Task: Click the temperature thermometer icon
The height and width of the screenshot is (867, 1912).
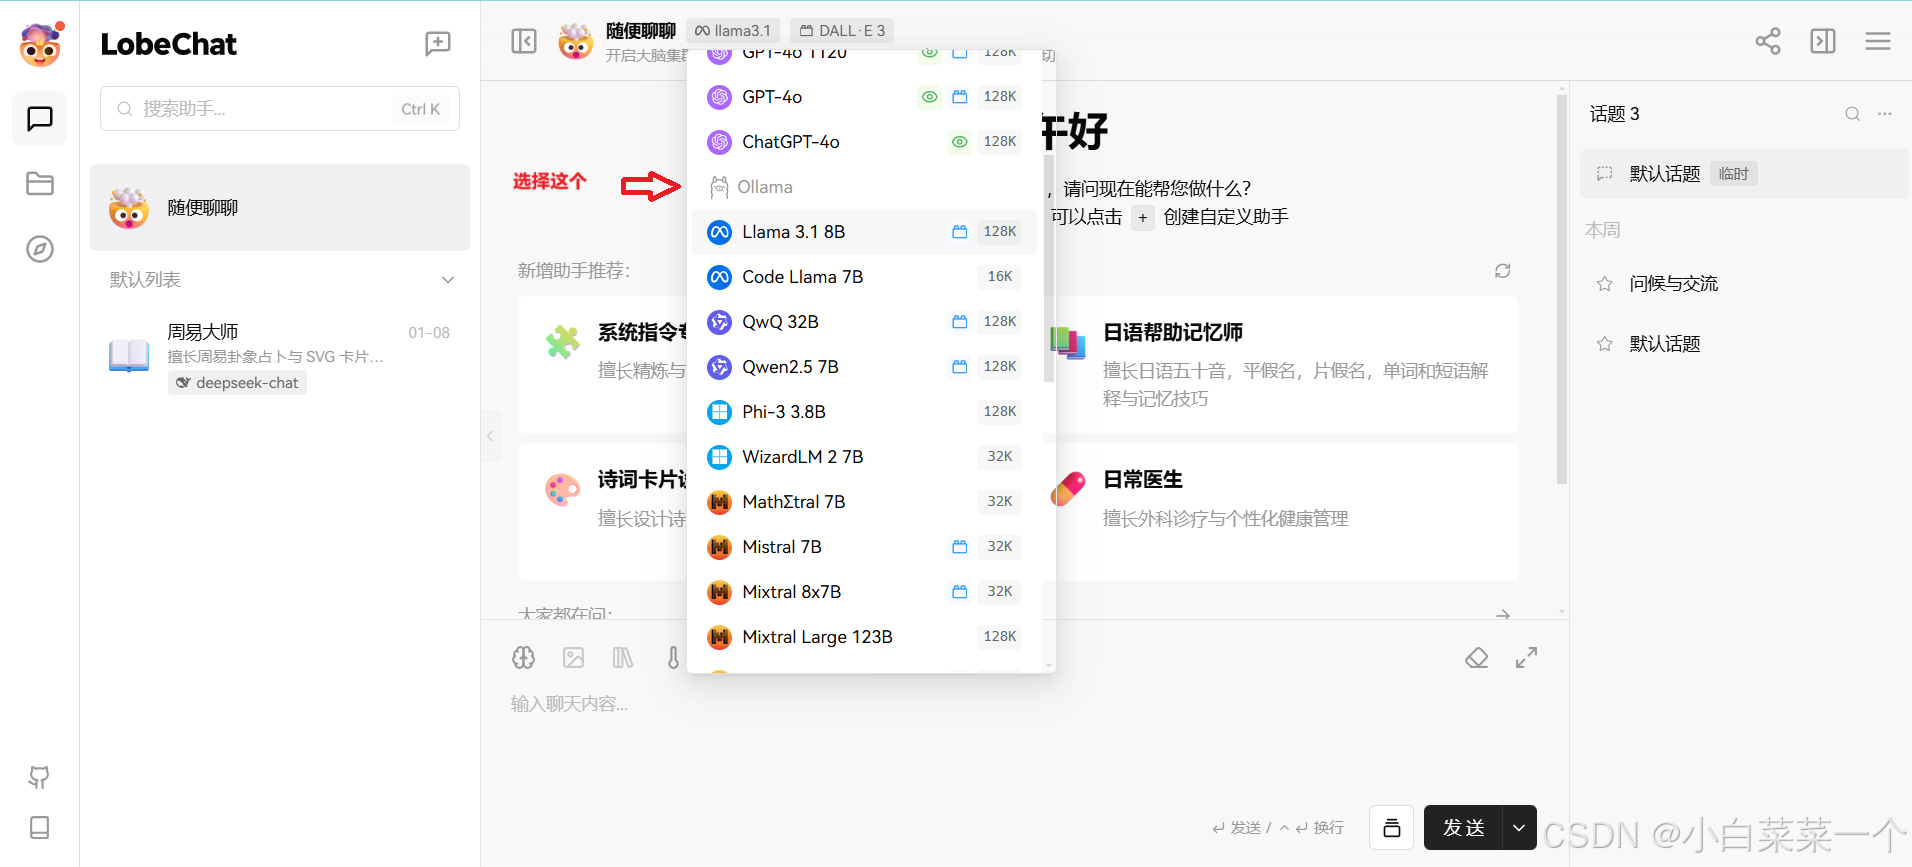Action: click(673, 657)
